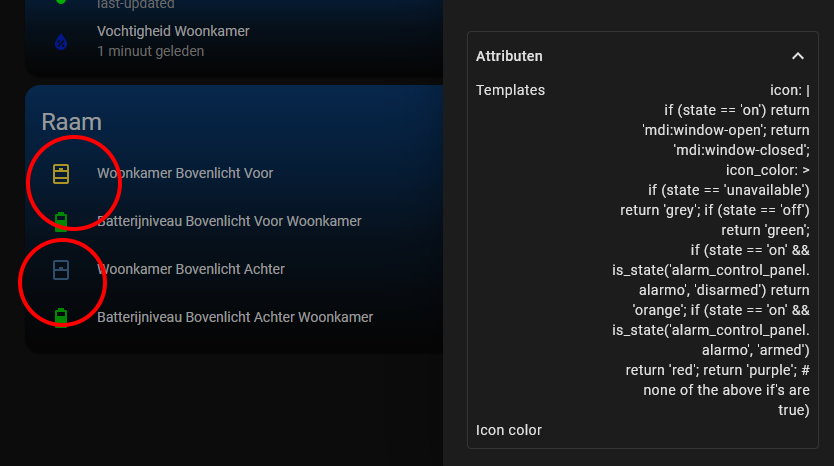Click the Templates attribute label
The image size is (834, 466).
coord(510,90)
